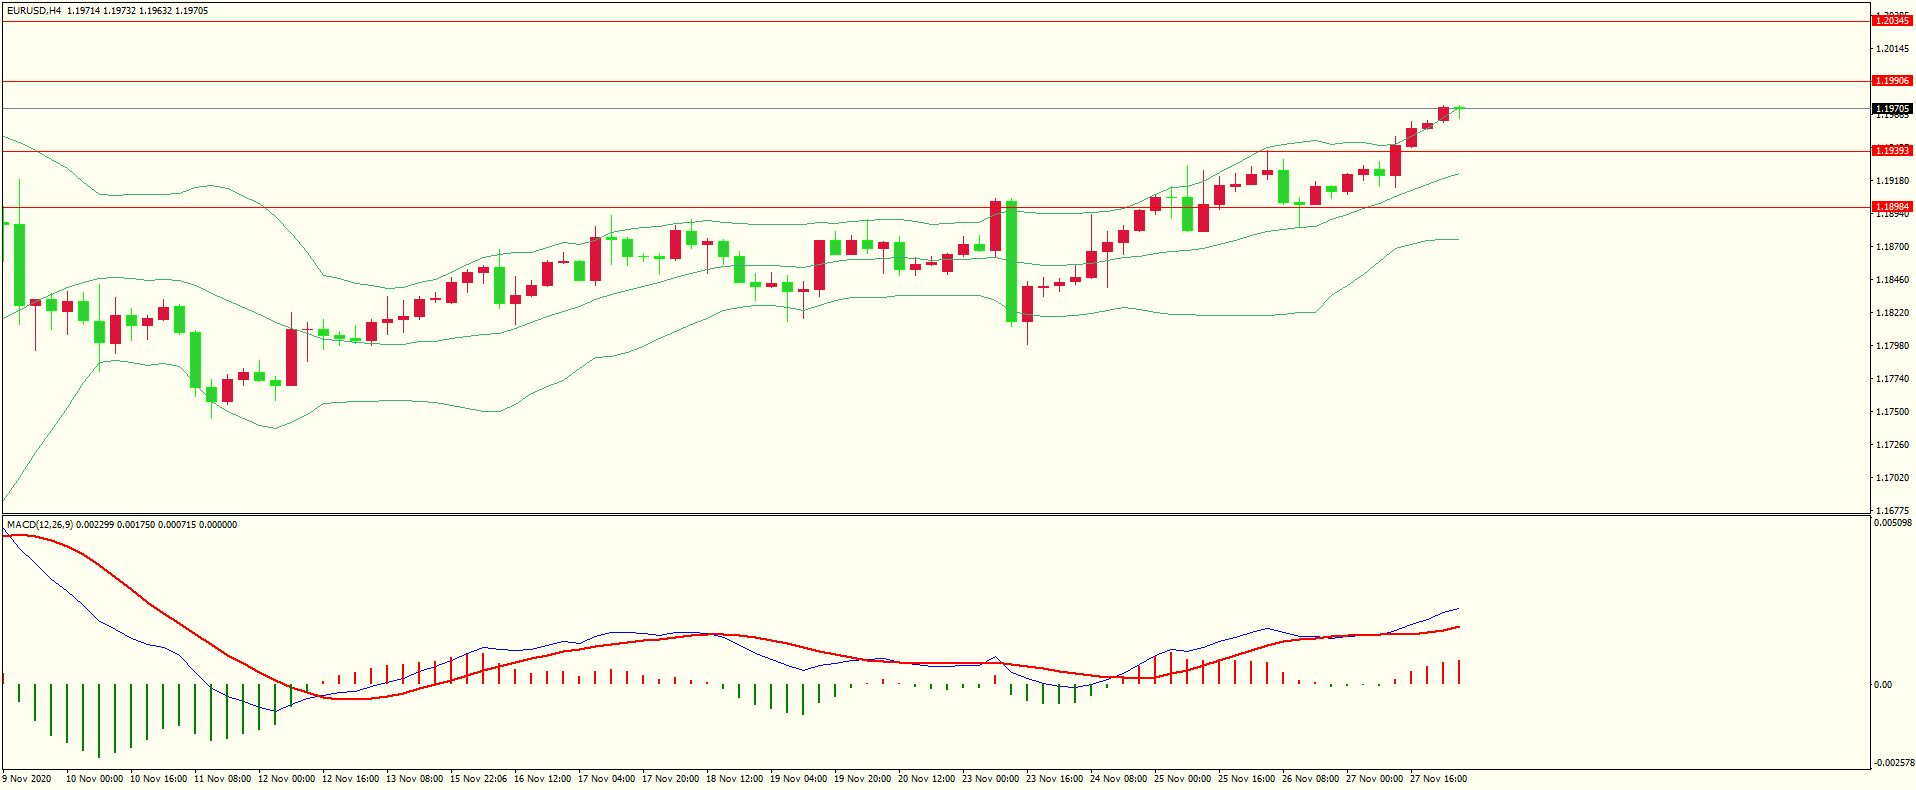Click the 1.17020 price axis label

1892,478
